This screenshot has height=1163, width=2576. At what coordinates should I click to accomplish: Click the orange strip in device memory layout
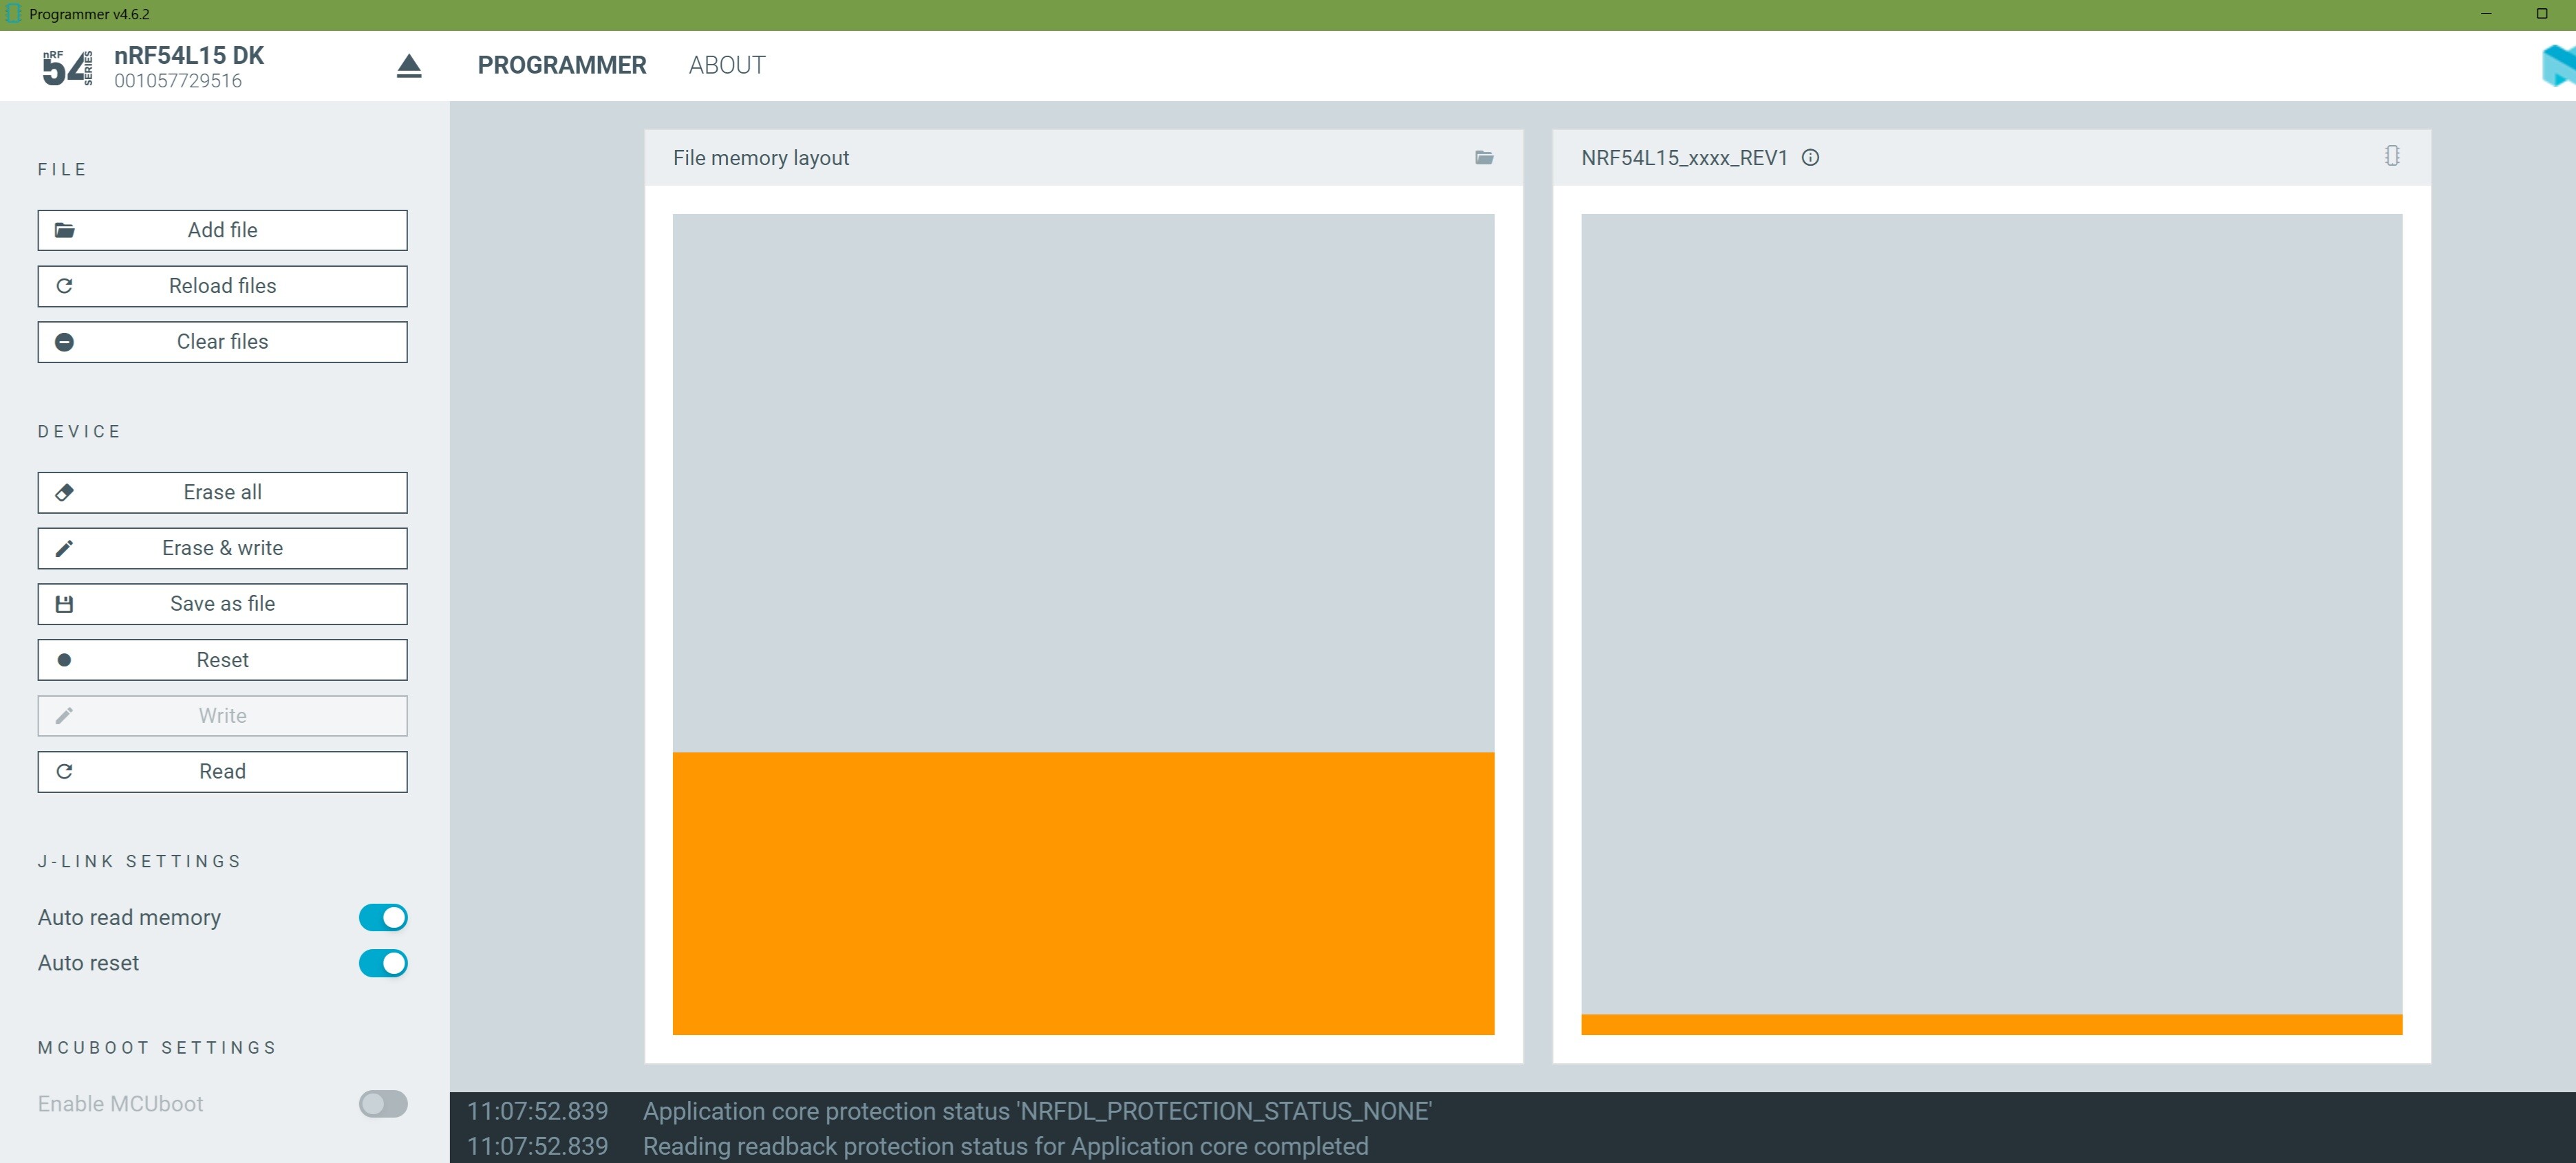1990,1024
